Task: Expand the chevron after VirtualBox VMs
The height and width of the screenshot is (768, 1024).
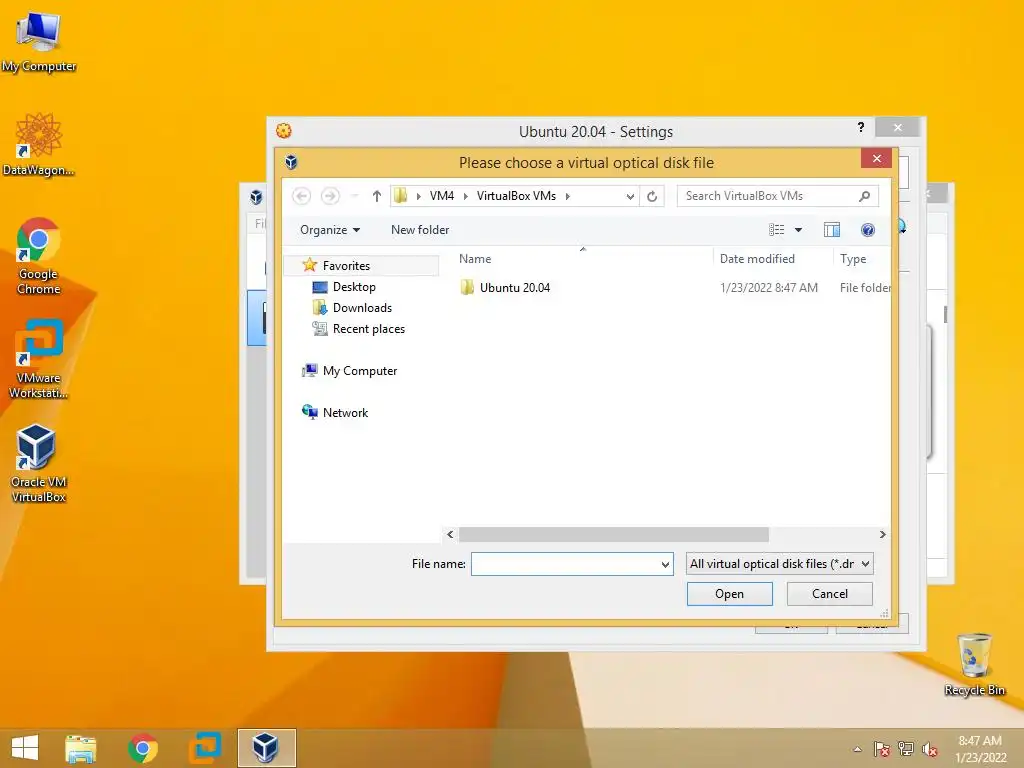Action: pos(568,196)
